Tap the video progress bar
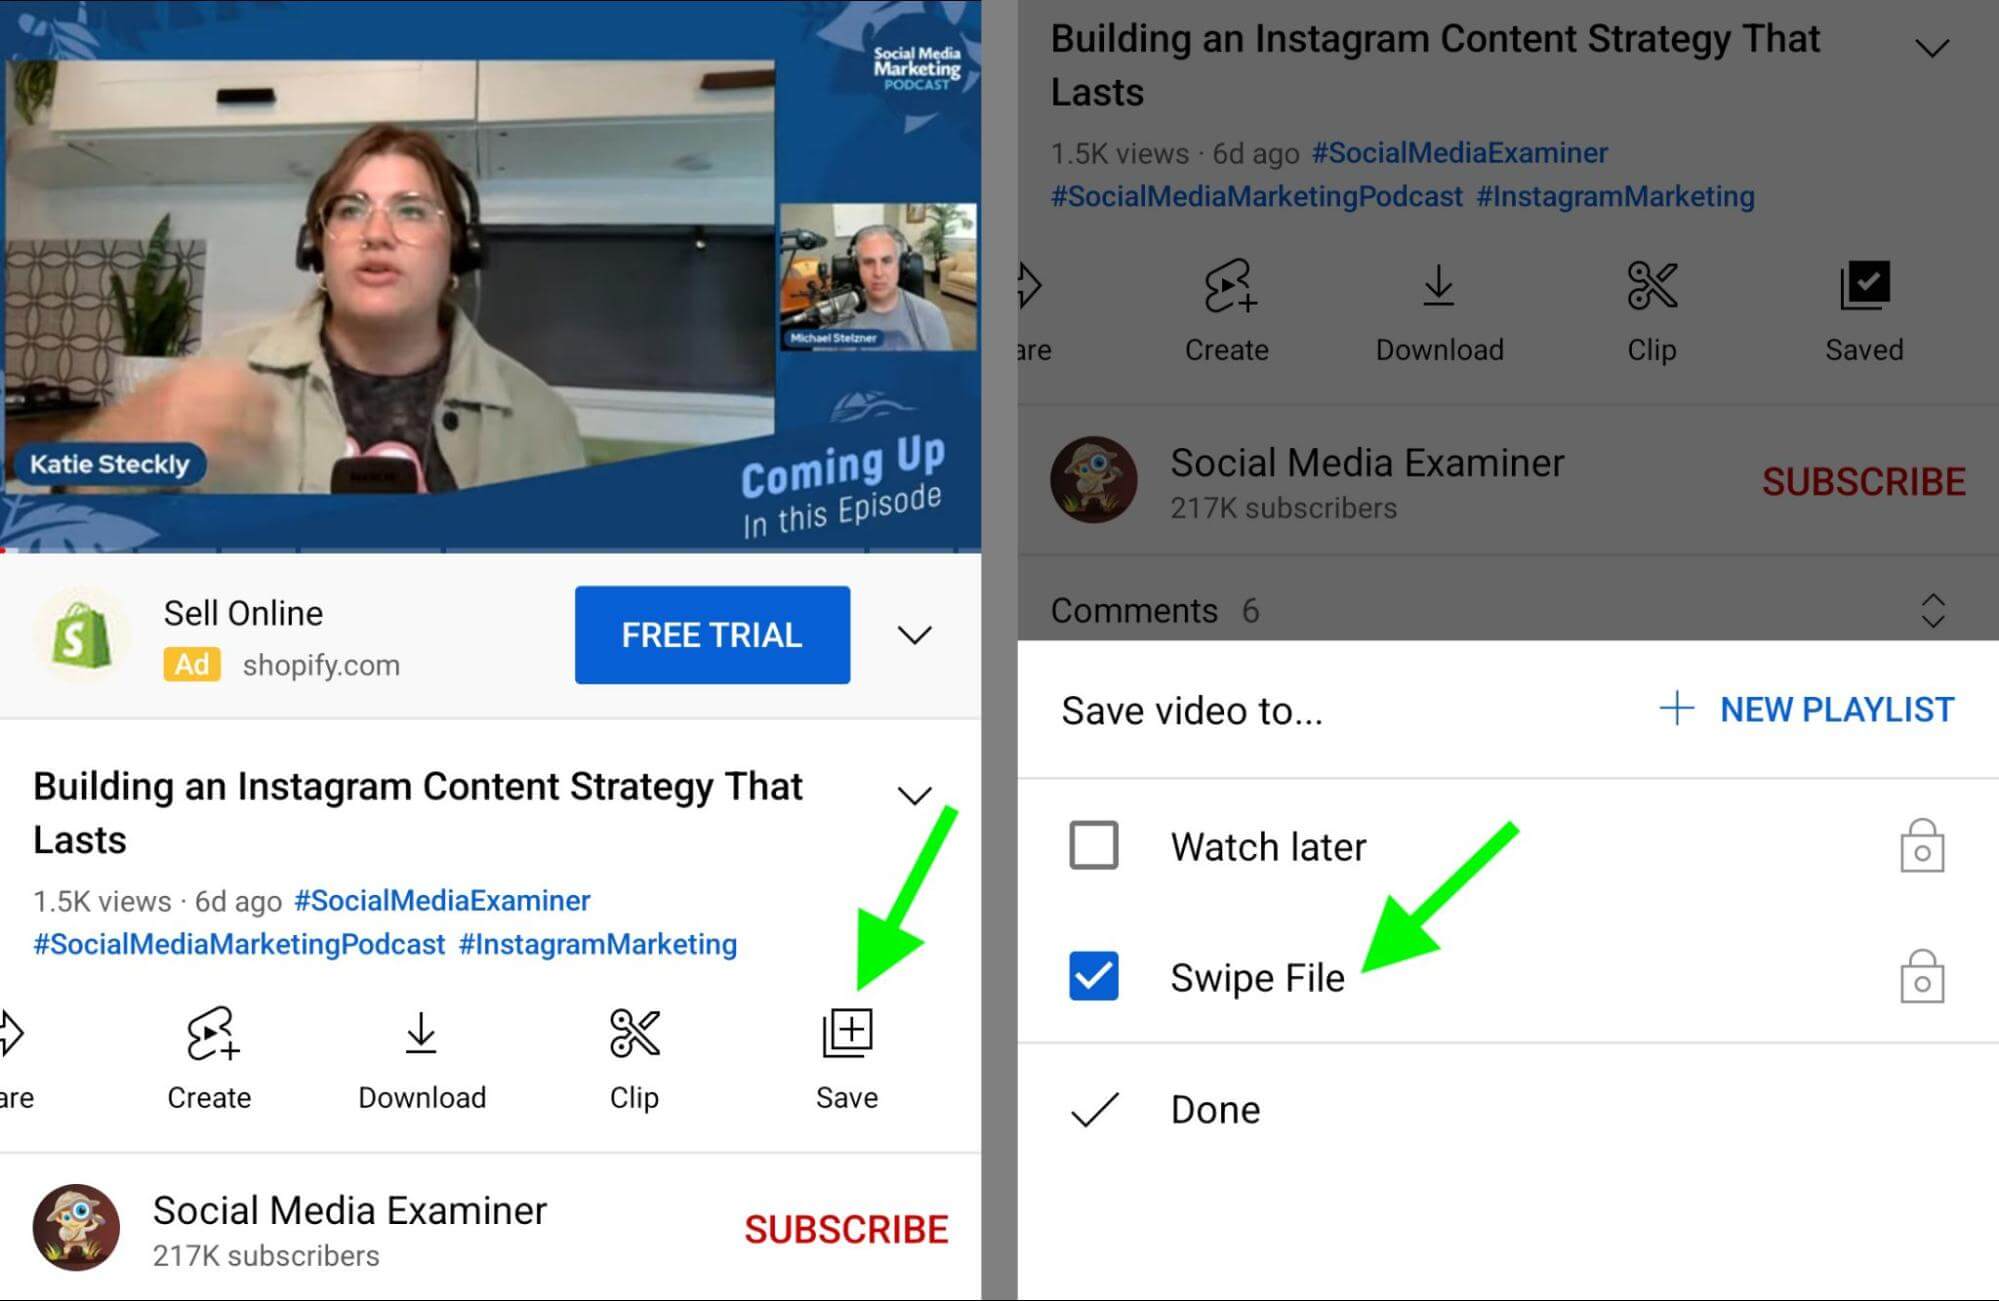The height and width of the screenshot is (1301, 1999). [x=490, y=550]
